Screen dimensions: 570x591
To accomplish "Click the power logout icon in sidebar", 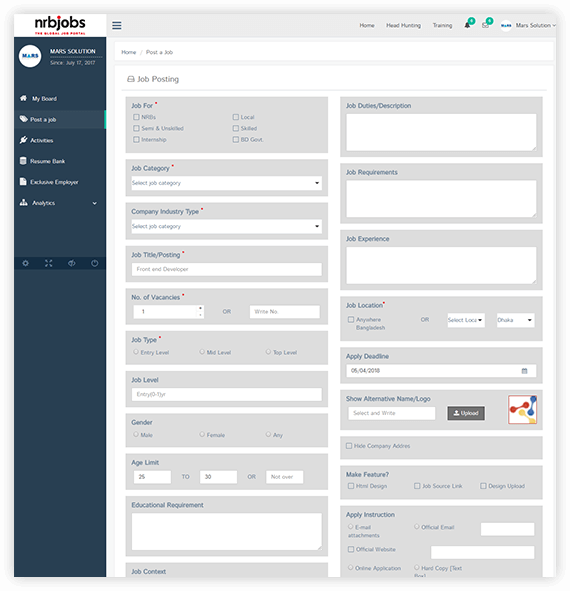I will tap(95, 263).
